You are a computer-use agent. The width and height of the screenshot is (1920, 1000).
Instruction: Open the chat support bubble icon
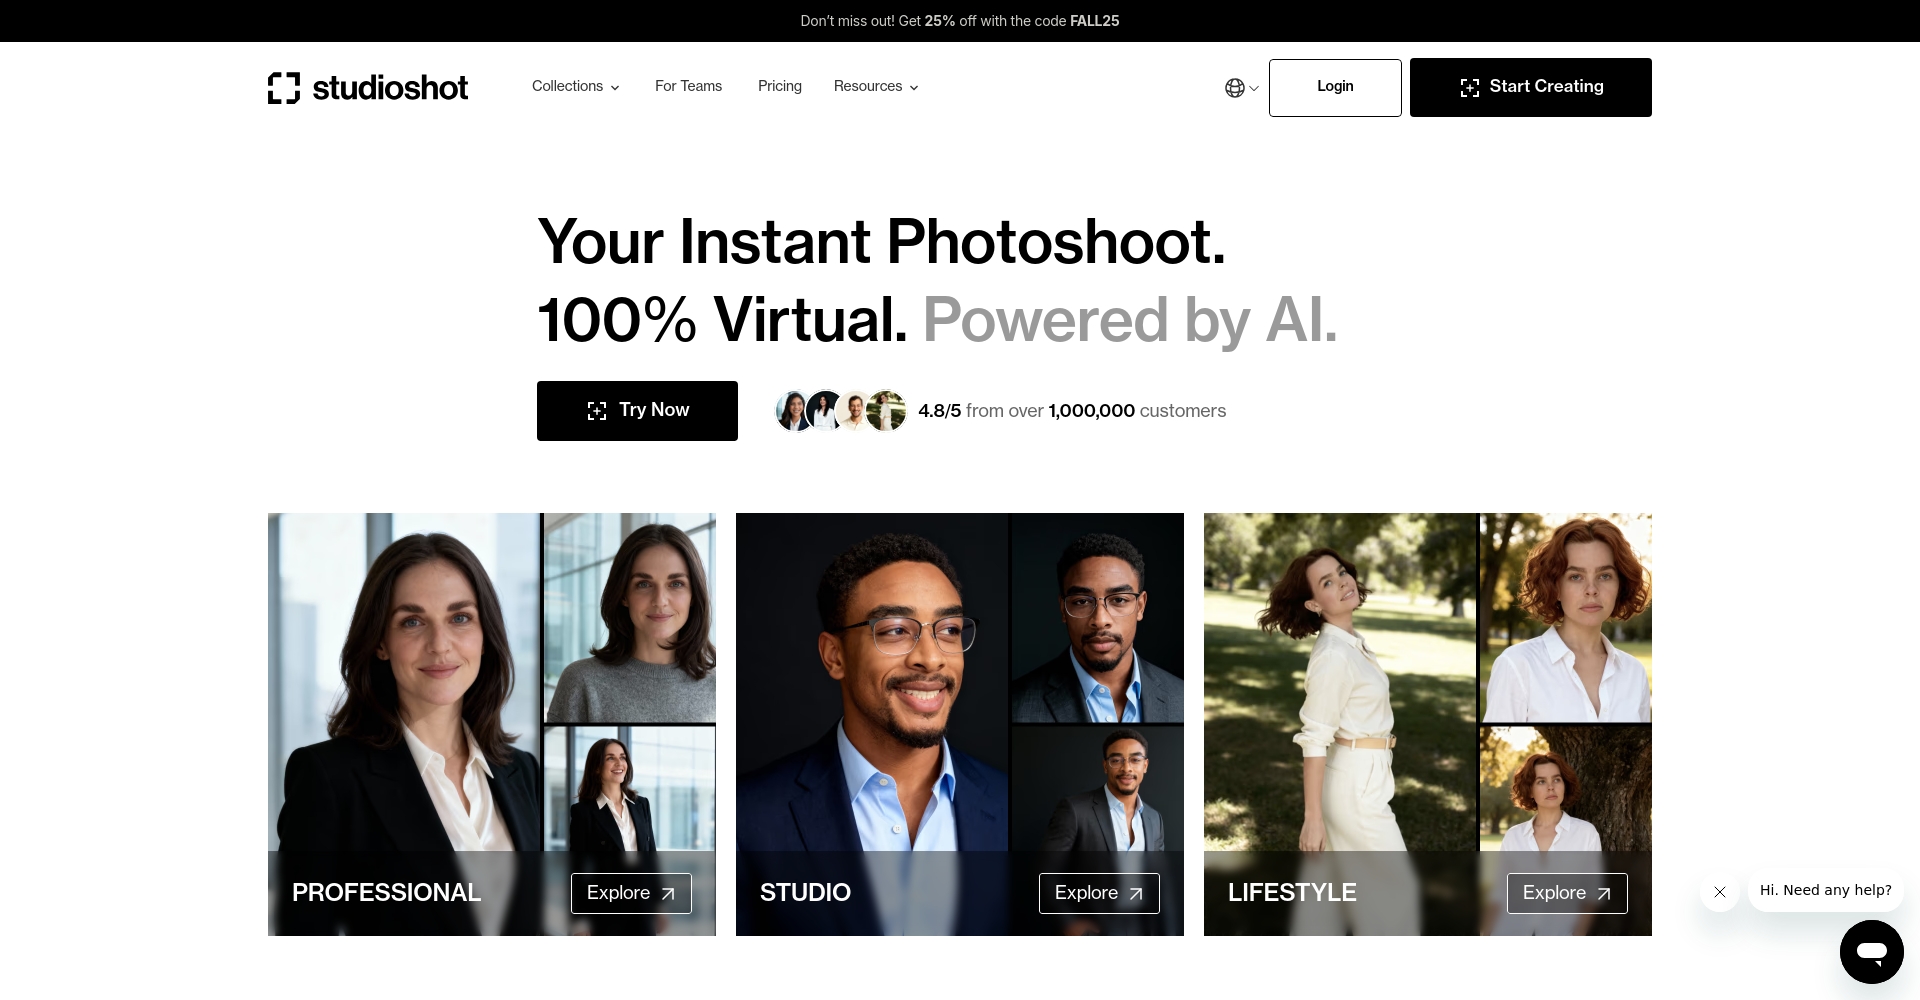1871,952
